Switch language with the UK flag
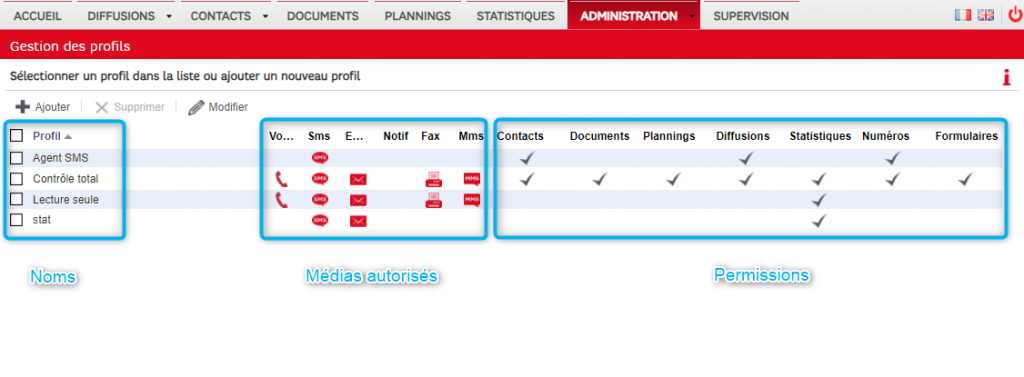 985,15
